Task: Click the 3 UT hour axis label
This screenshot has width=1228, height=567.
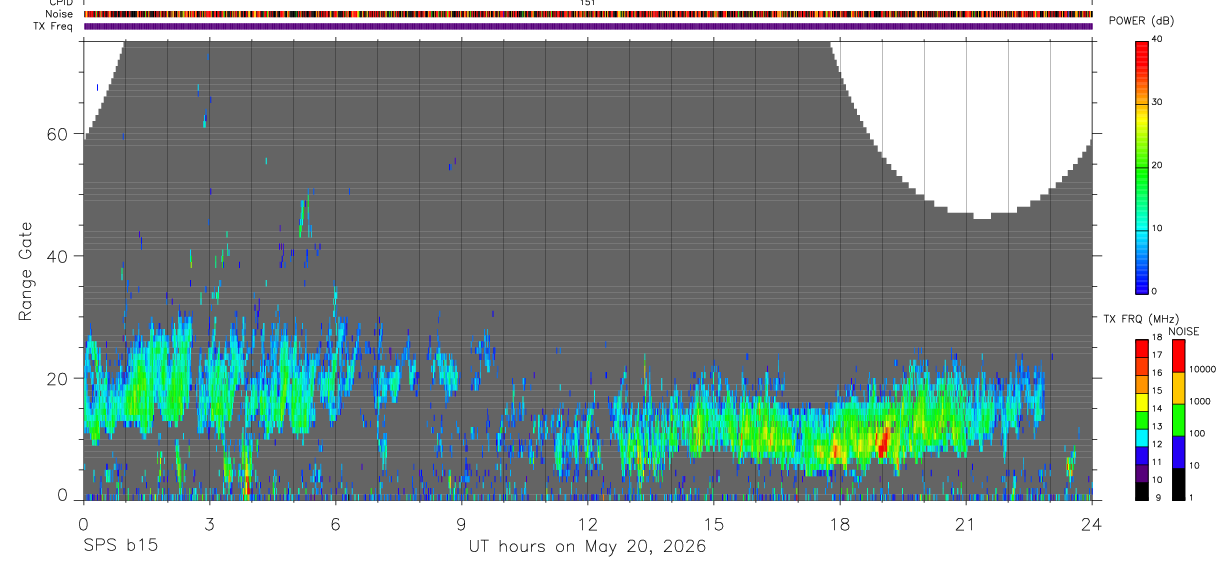Action: 209,524
